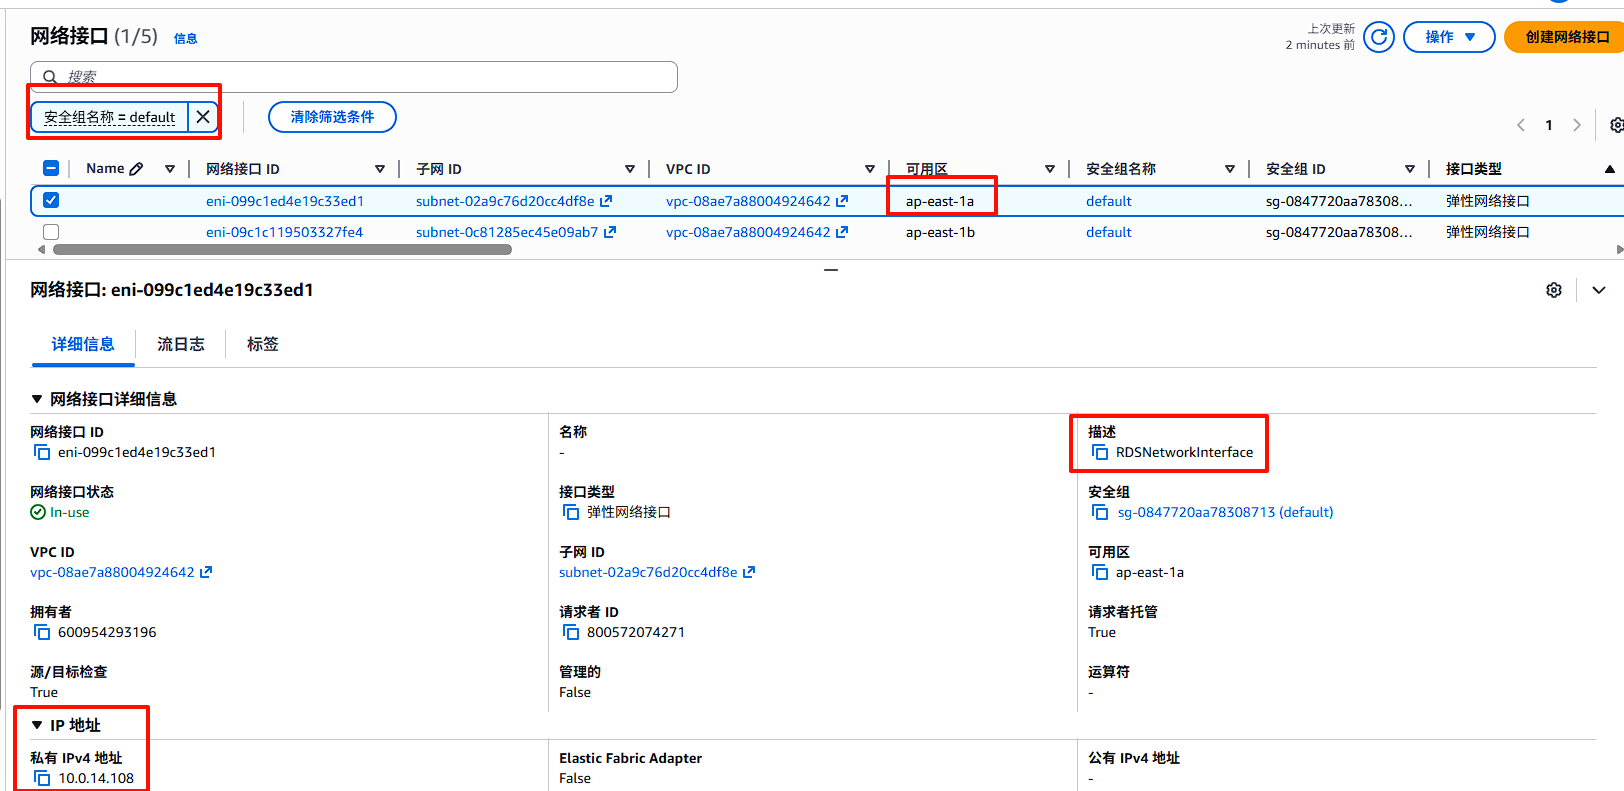1624x791 pixels.
Task: Collapse the IP 地址 section
Action: pos(37,725)
